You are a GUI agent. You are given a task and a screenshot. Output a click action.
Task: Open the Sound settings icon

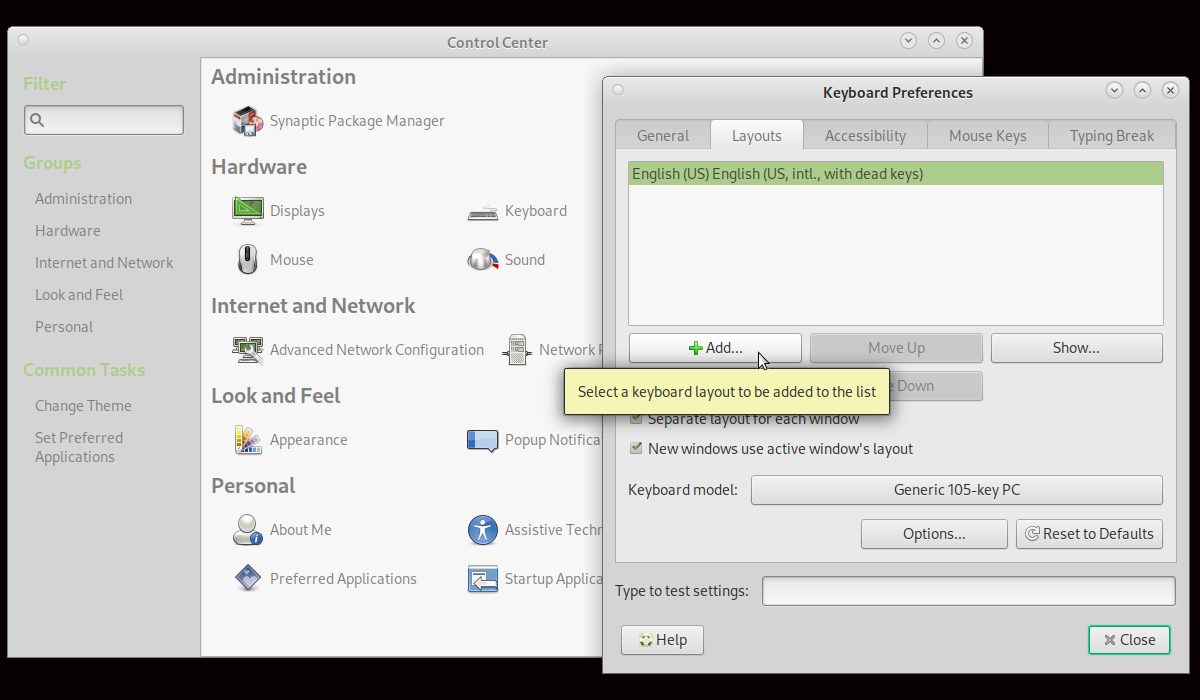point(482,260)
